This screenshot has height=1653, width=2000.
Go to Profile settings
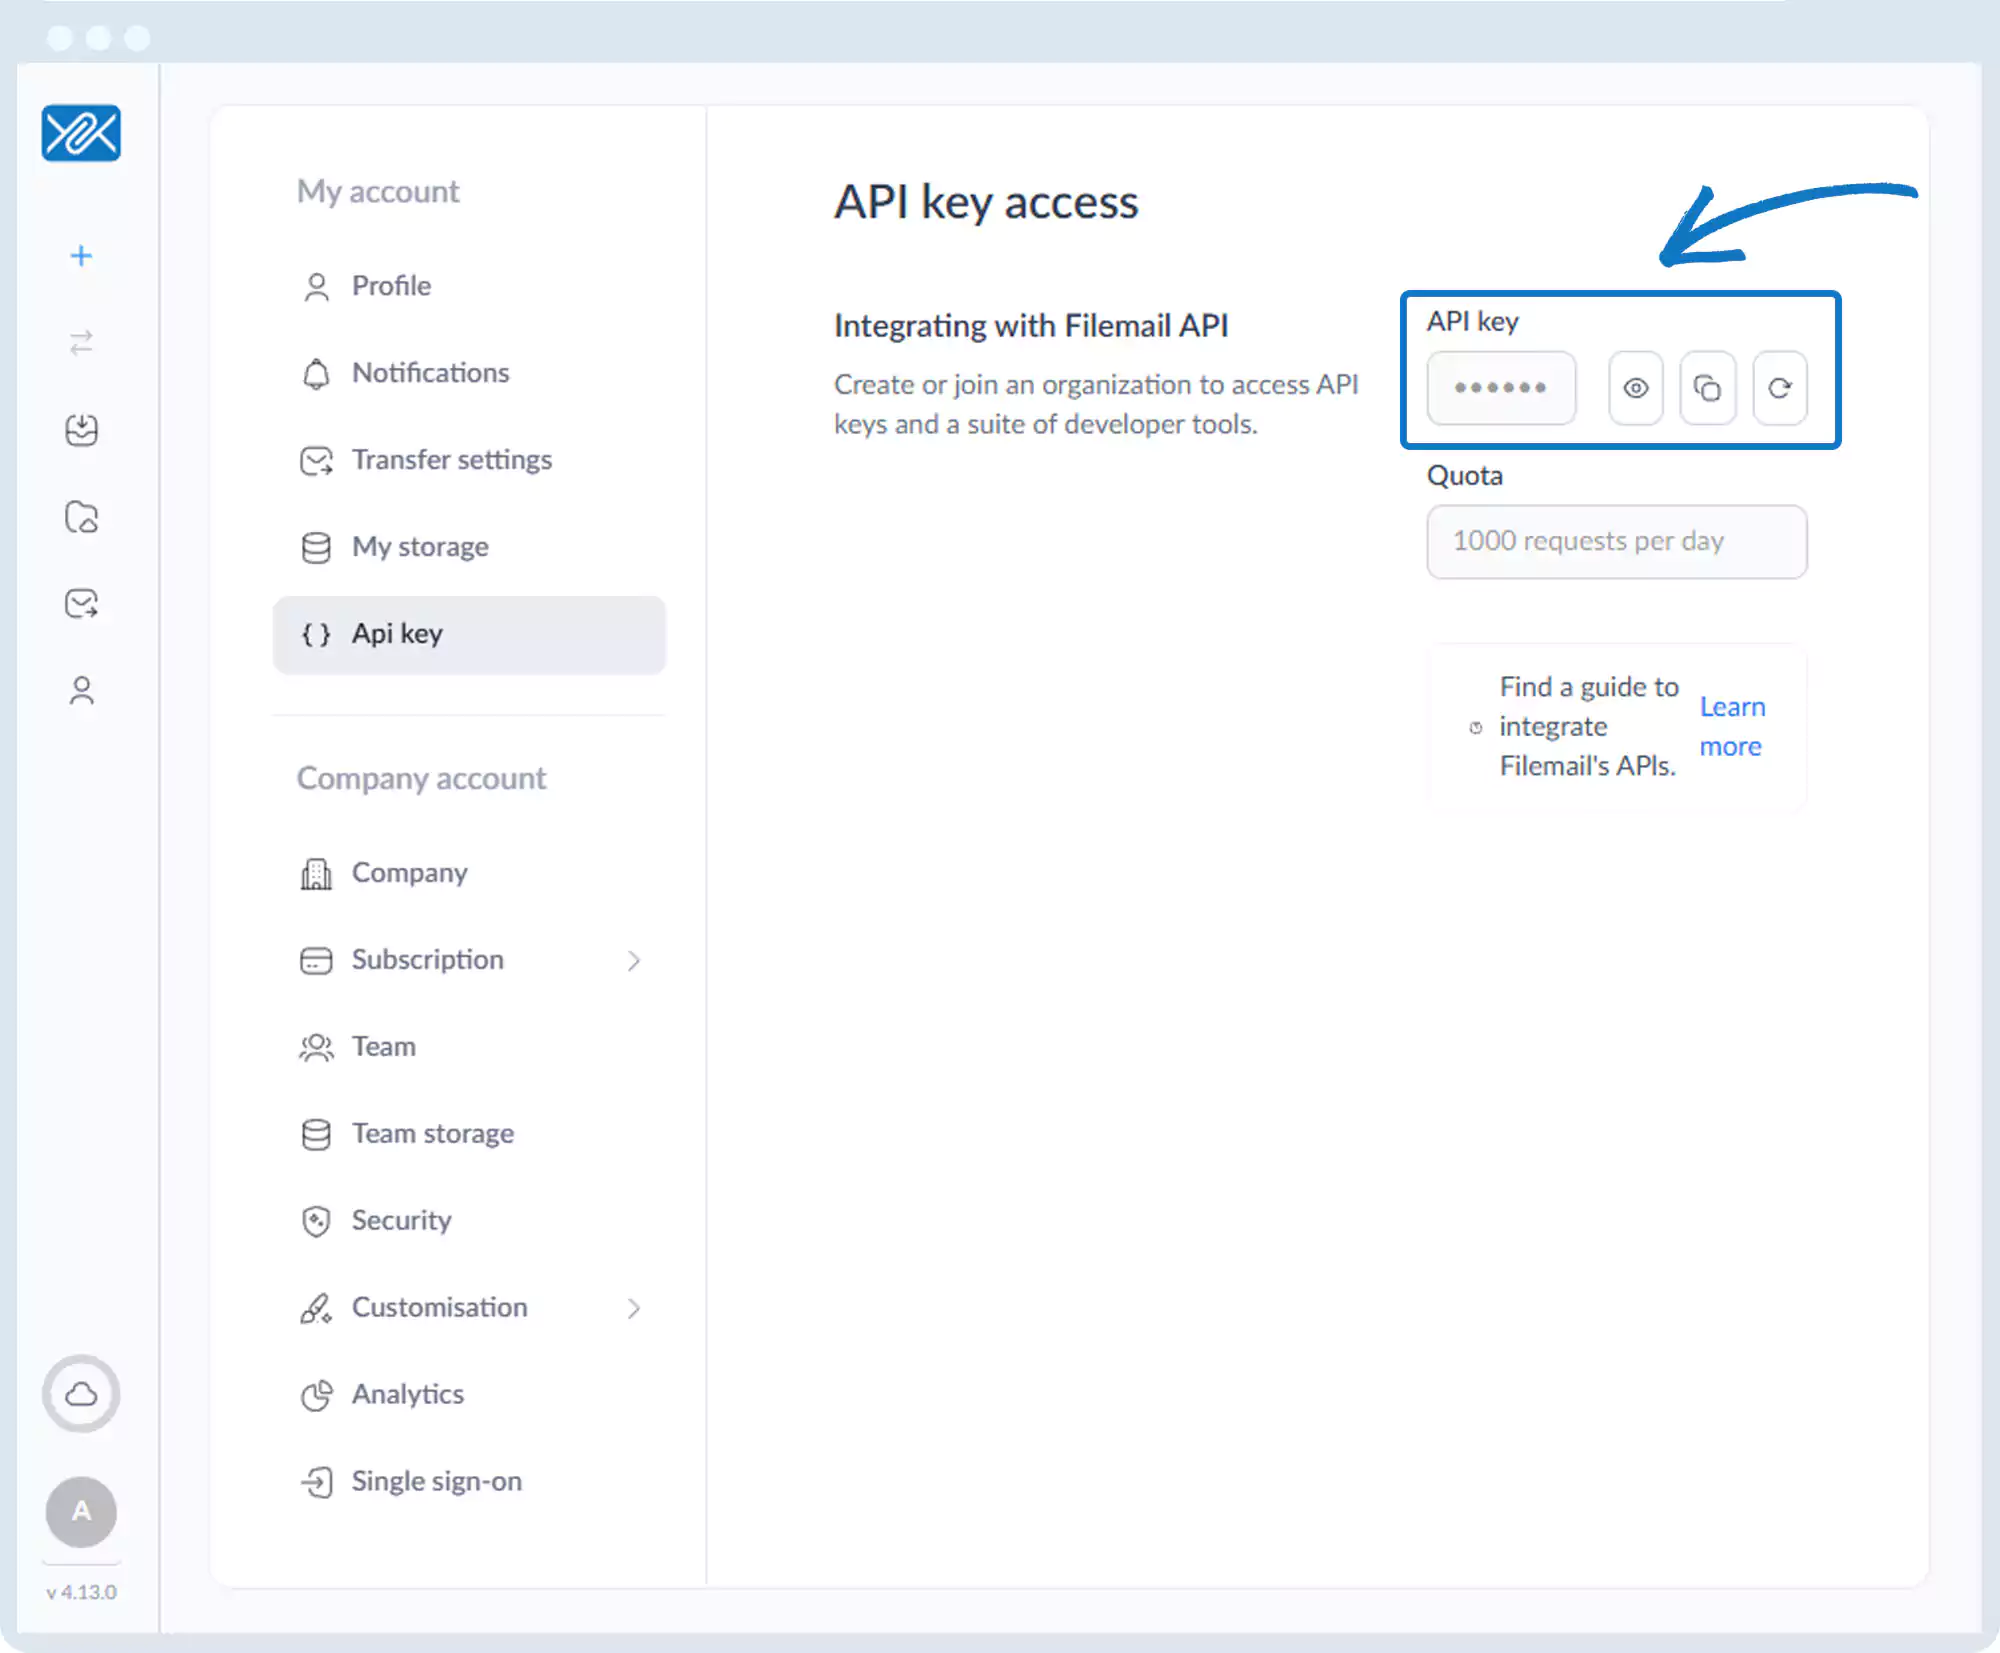pyautogui.click(x=391, y=286)
